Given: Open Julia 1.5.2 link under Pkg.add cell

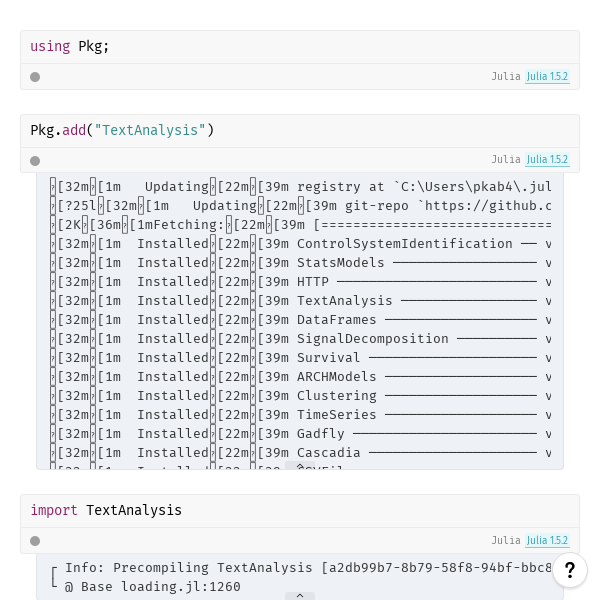Looking at the screenshot, I should (547, 160).
